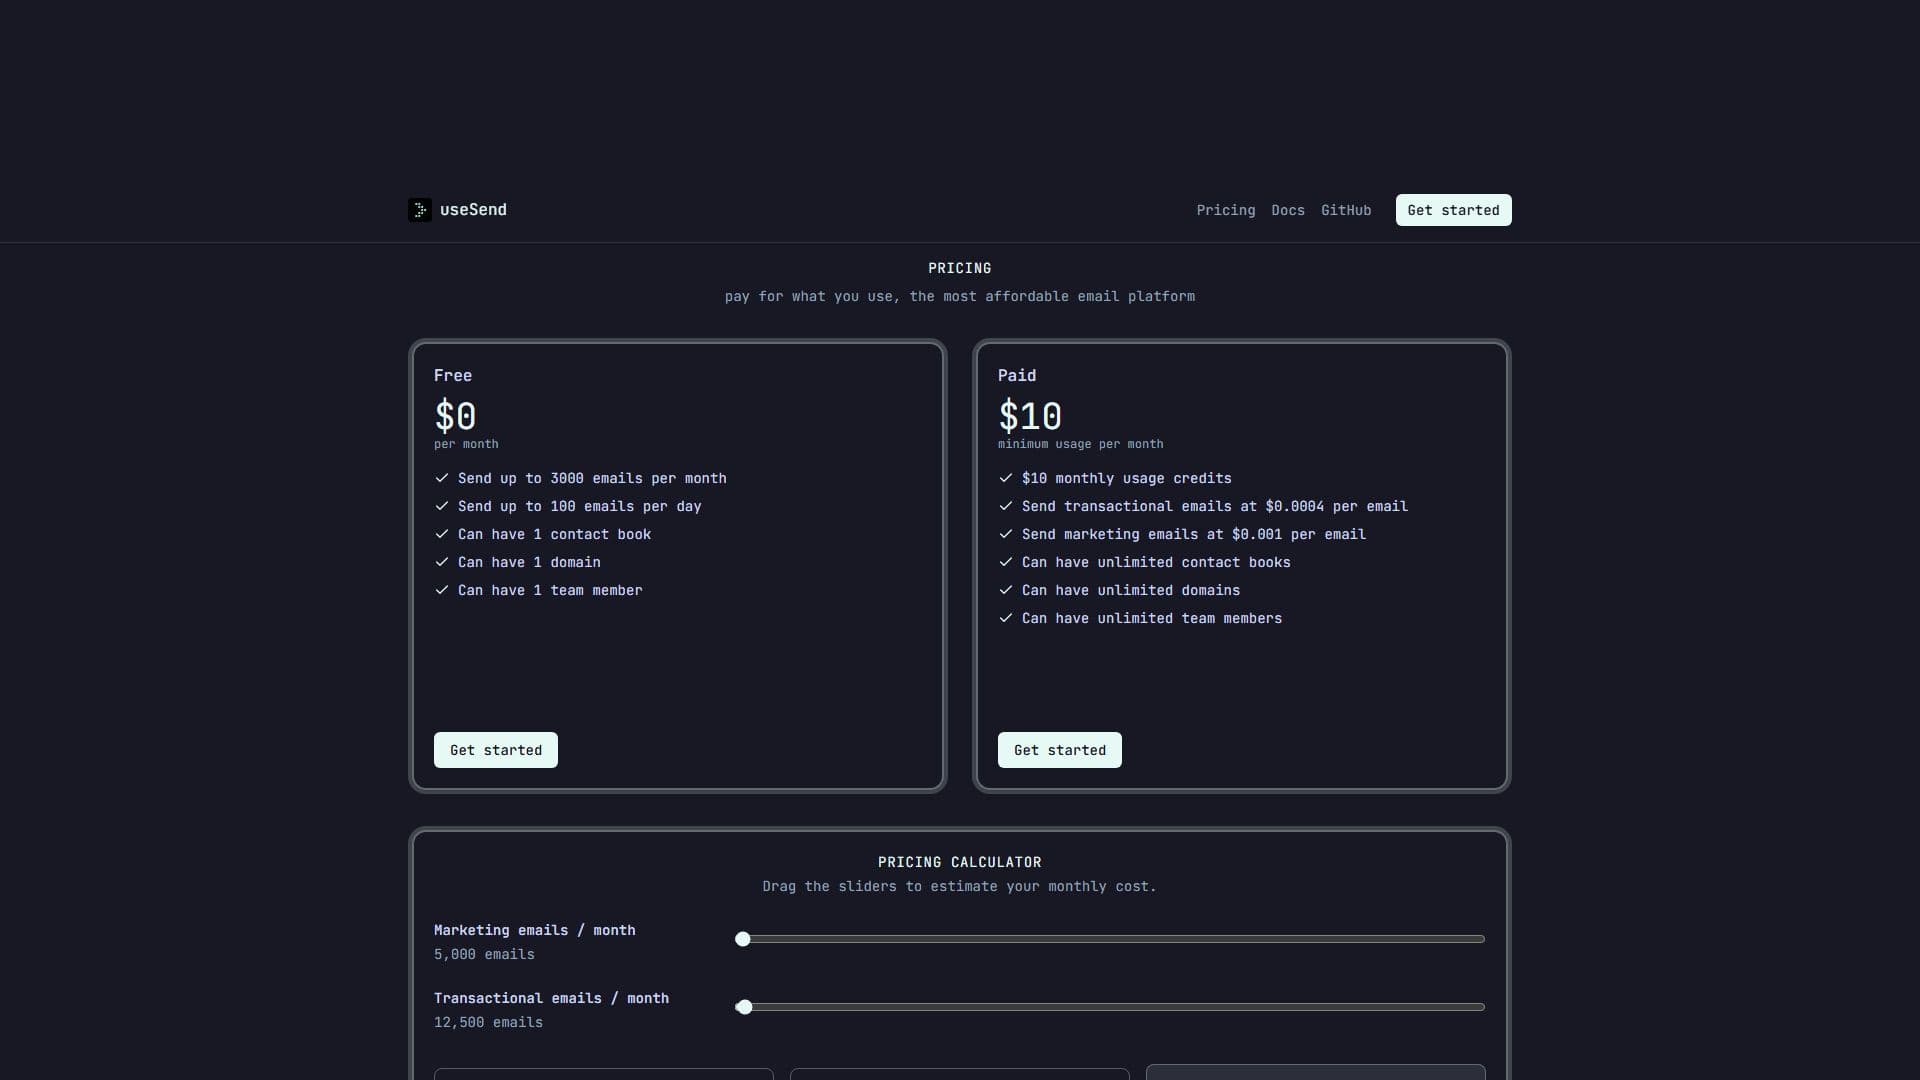
Task: Click Get started in Free plan card
Action: (496, 750)
